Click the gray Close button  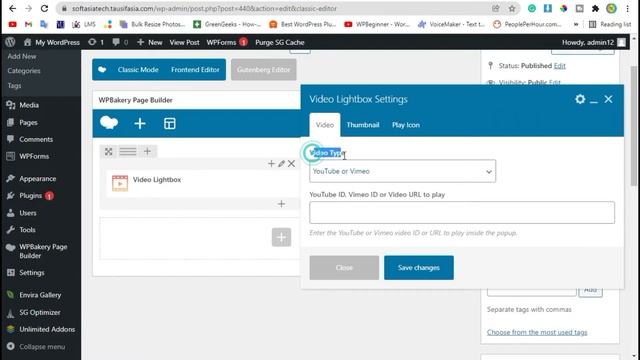pyautogui.click(x=344, y=268)
